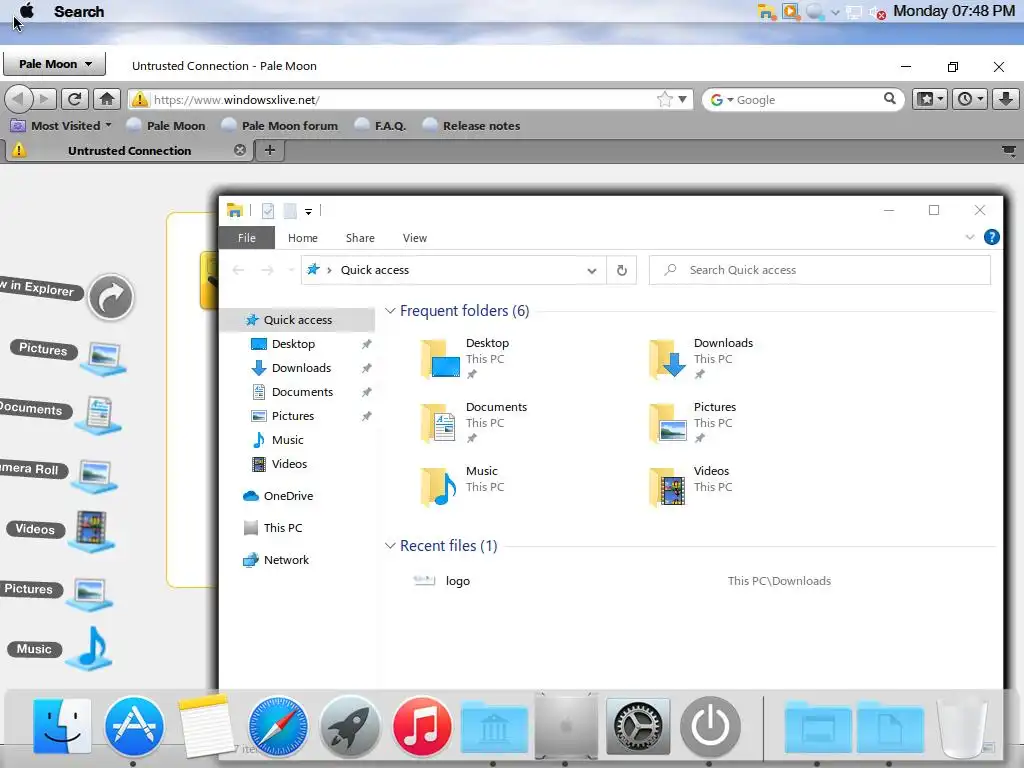Select Desktop in the navigation pane
The height and width of the screenshot is (768, 1024).
click(293, 344)
